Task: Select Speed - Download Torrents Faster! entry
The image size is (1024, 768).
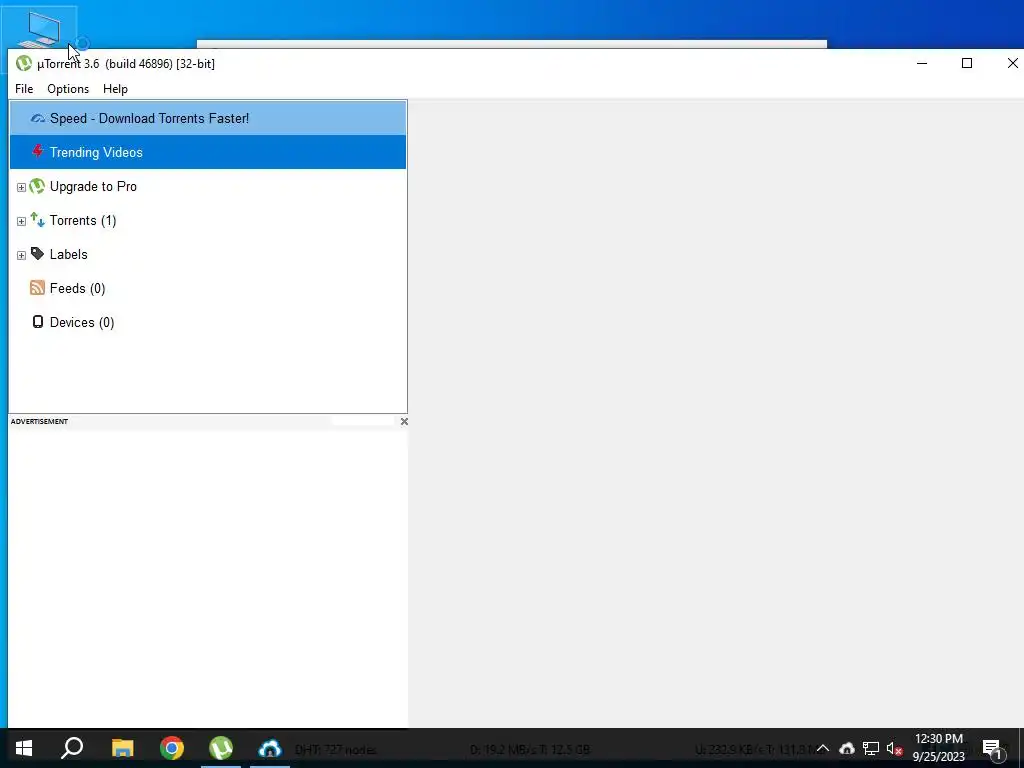Action: pos(208,118)
